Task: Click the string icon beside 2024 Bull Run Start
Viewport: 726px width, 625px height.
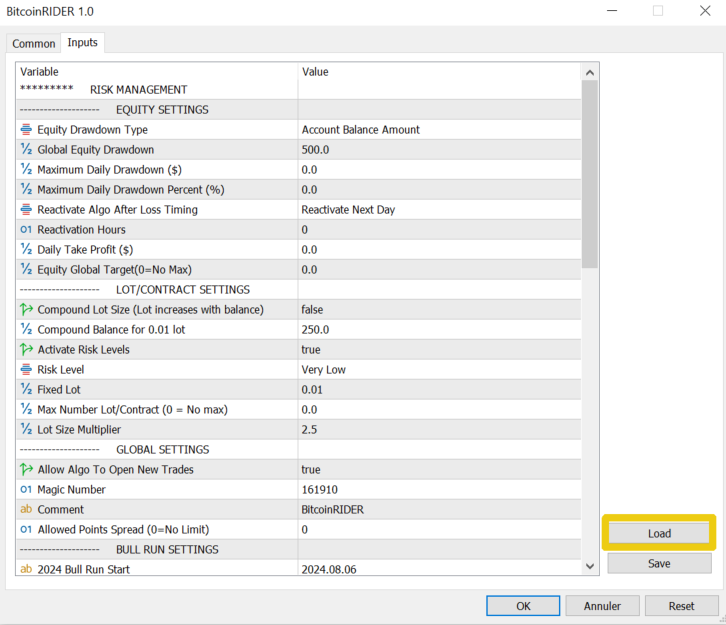Action: (26, 569)
